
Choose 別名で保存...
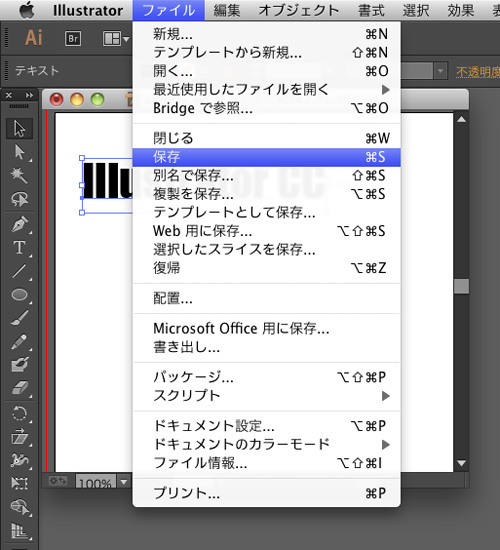[266, 175]
